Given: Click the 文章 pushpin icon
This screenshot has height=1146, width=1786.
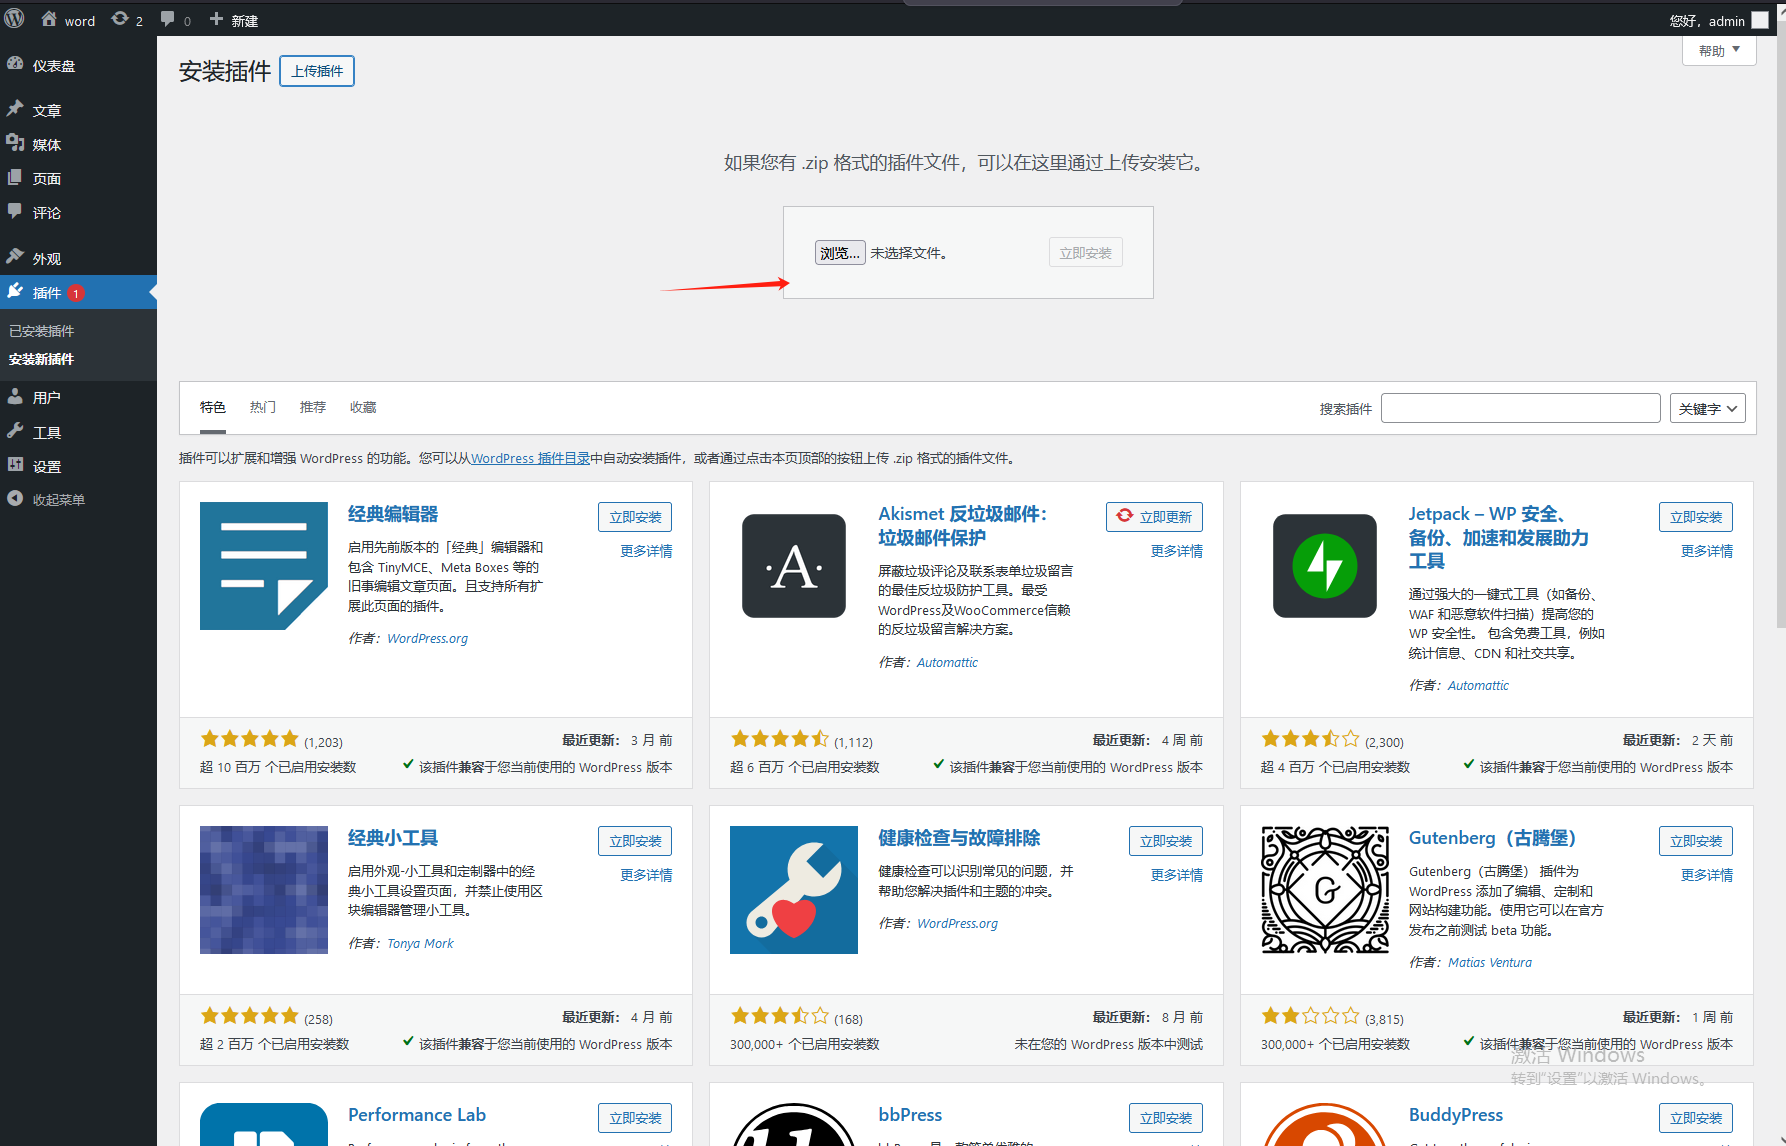Looking at the screenshot, I should (x=15, y=108).
